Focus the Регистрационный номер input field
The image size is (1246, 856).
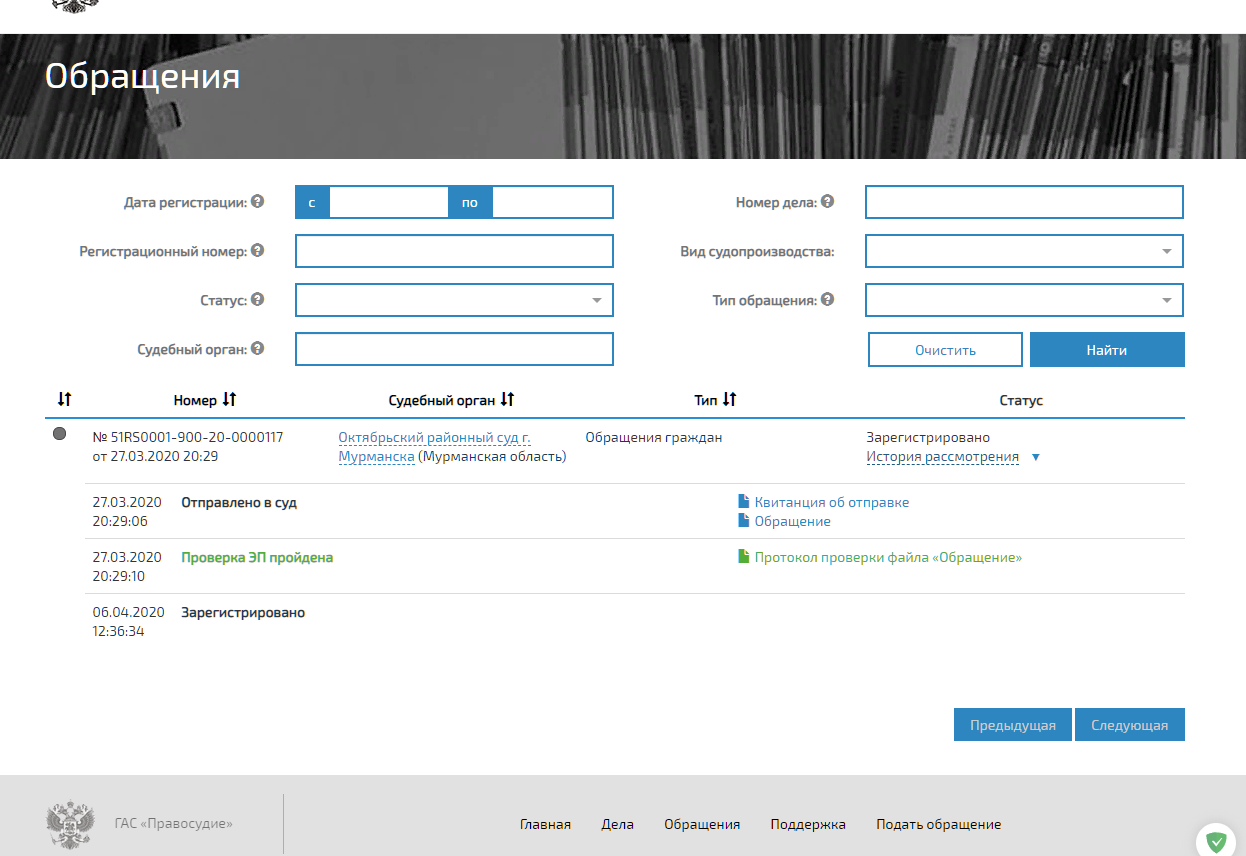click(x=454, y=251)
